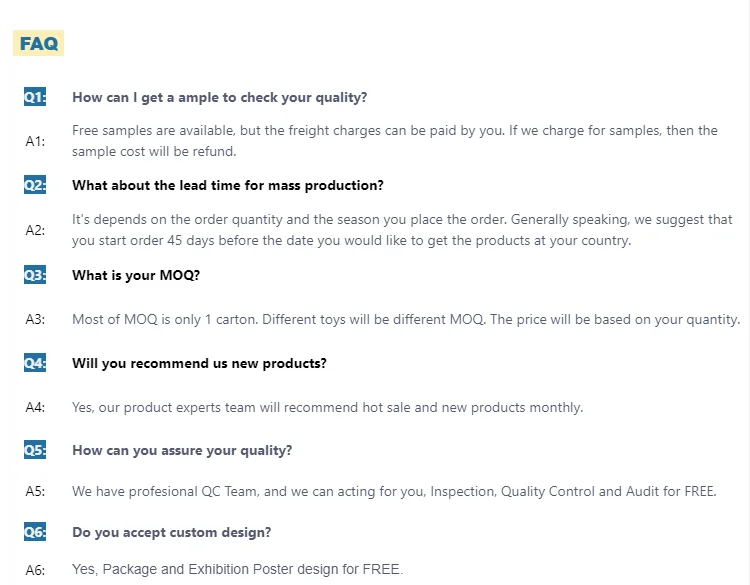Image resolution: width=750 pixels, height=585 pixels.
Task: Click the Q1 label badge
Action: click(35, 97)
